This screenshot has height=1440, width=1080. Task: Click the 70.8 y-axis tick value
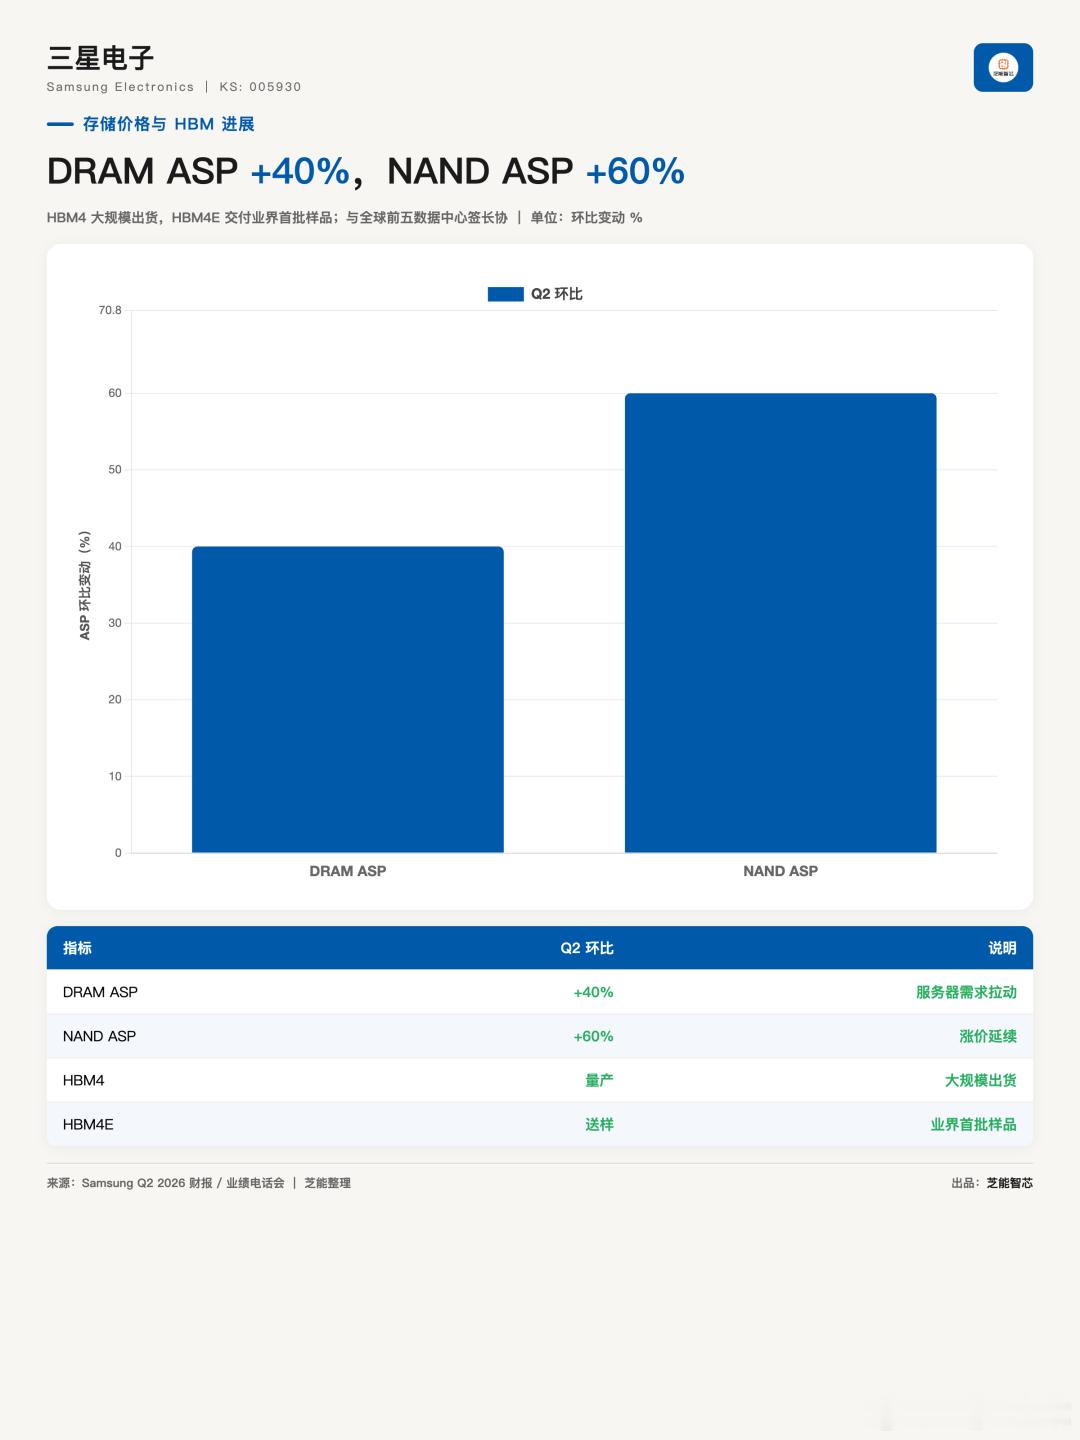110,310
